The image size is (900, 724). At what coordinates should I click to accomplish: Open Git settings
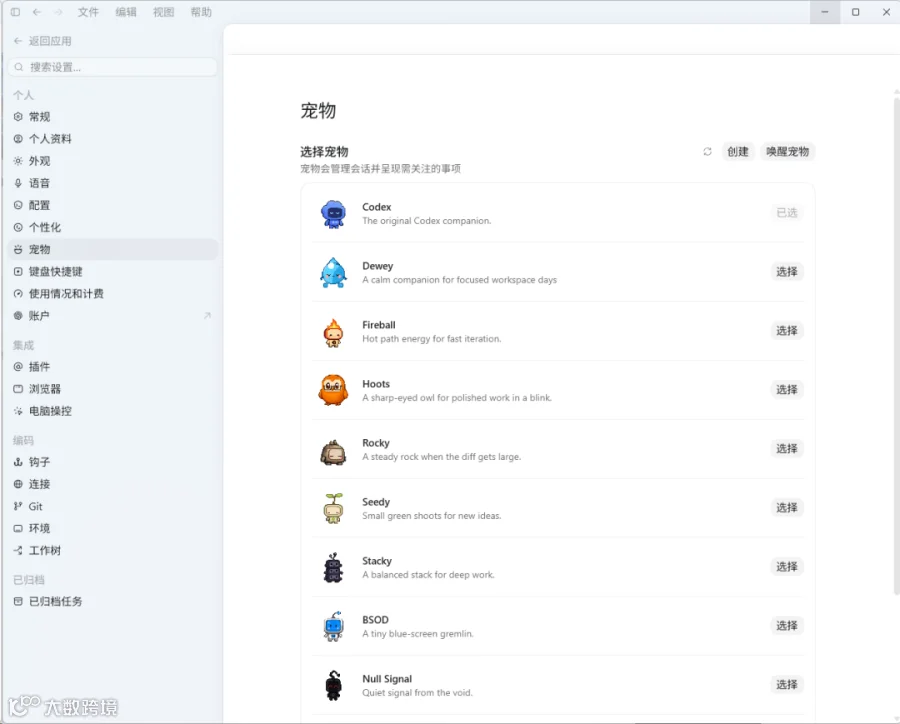[x=112, y=506]
